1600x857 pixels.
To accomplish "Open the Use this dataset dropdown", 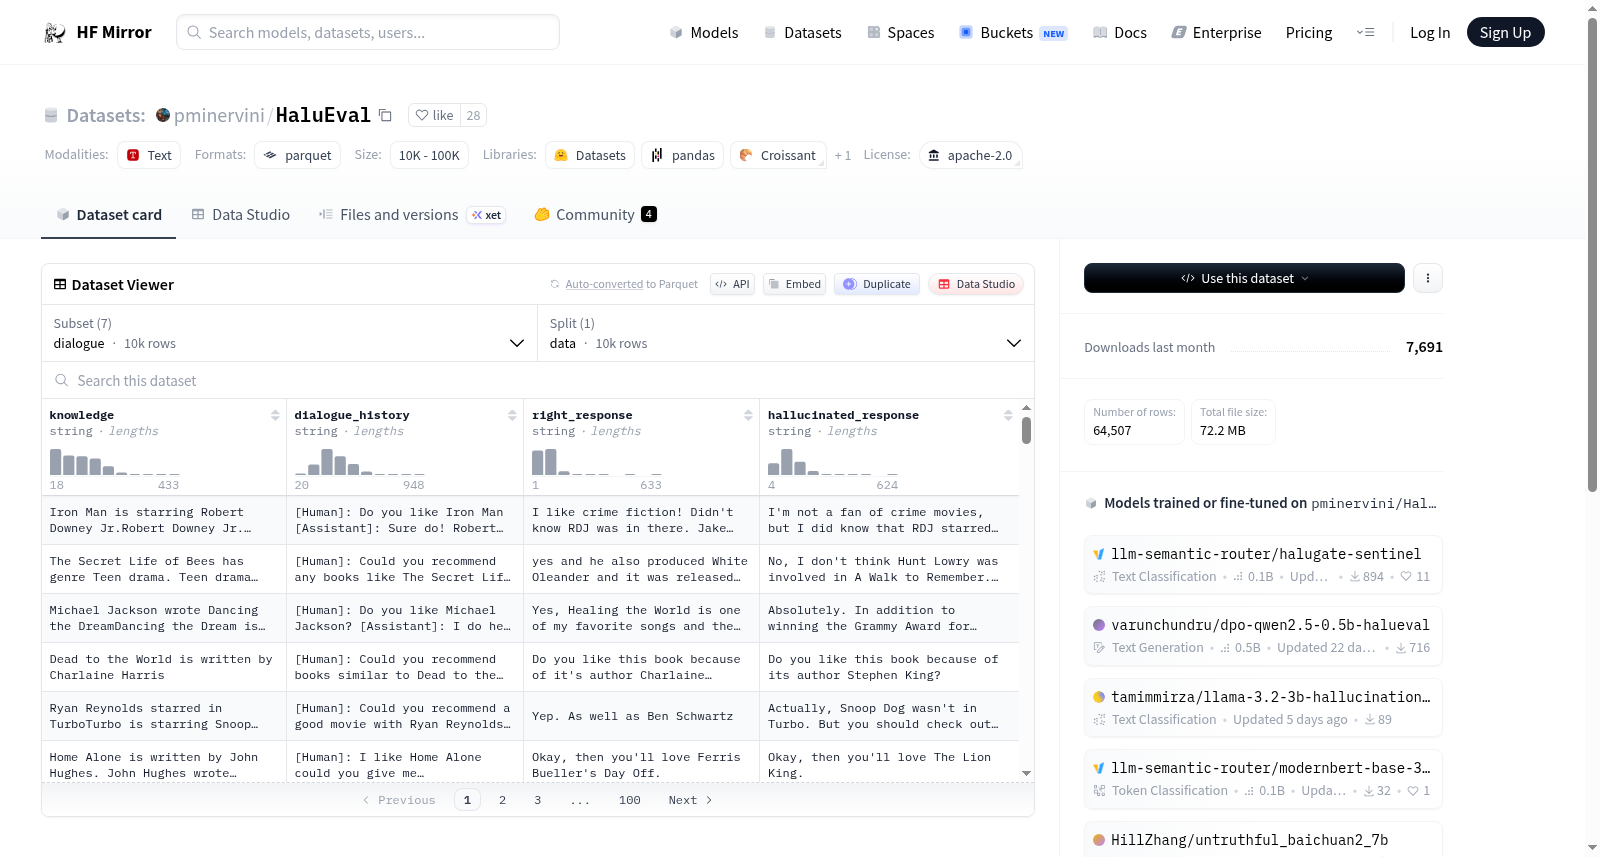I will 1244,278.
